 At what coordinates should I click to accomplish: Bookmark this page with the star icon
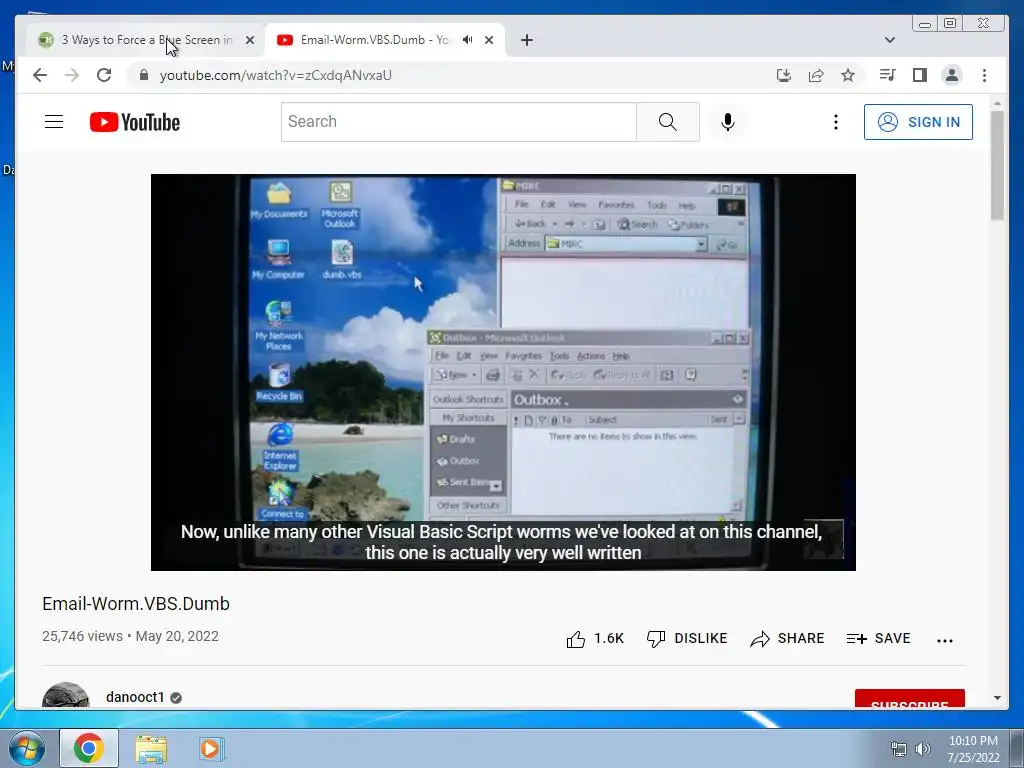coord(848,75)
